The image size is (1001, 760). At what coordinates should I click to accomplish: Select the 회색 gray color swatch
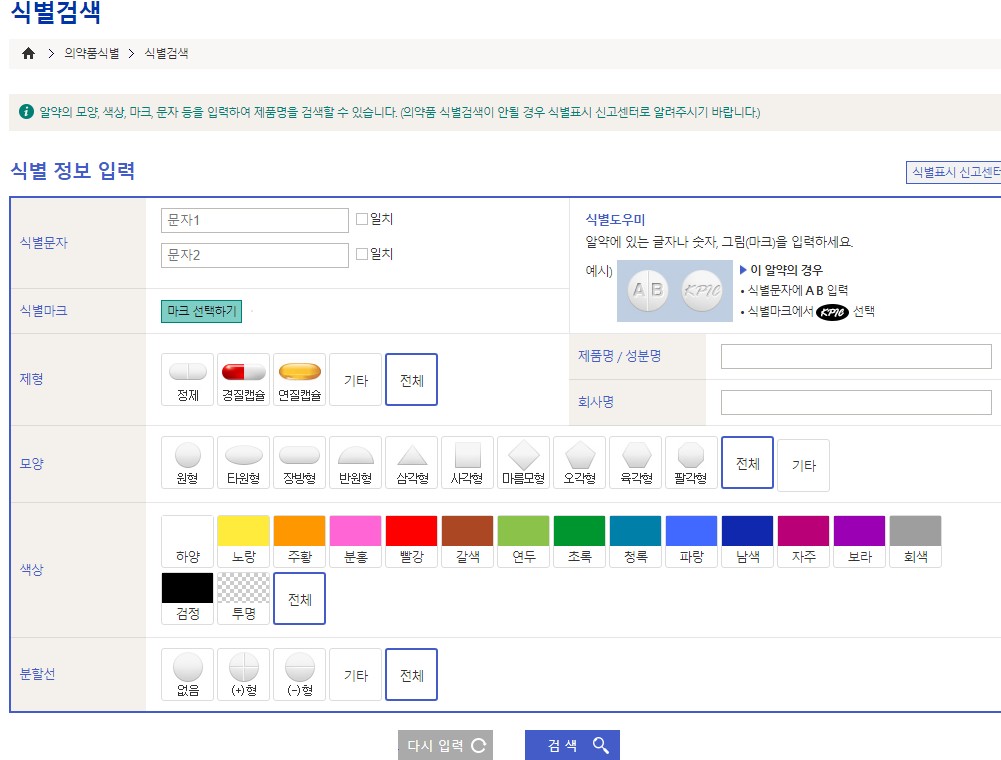pos(915,542)
